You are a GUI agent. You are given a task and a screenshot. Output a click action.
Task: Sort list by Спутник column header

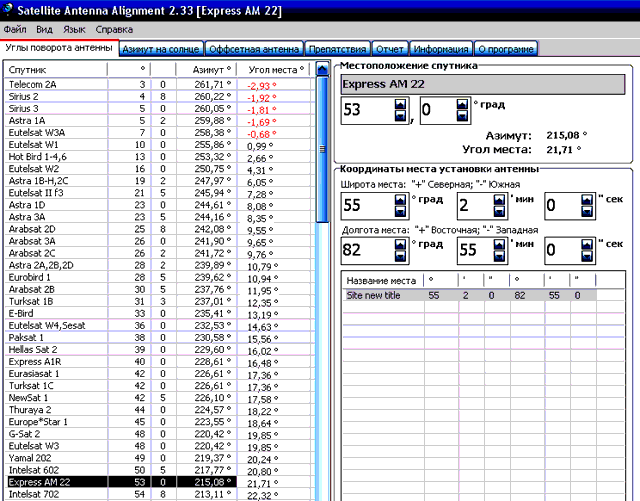tap(56, 70)
